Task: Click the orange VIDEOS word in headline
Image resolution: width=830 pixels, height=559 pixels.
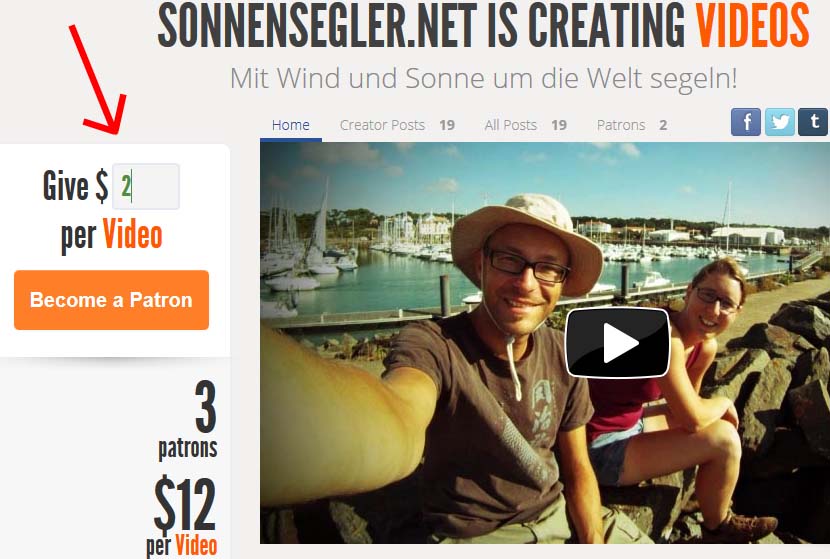Action: pos(753,25)
